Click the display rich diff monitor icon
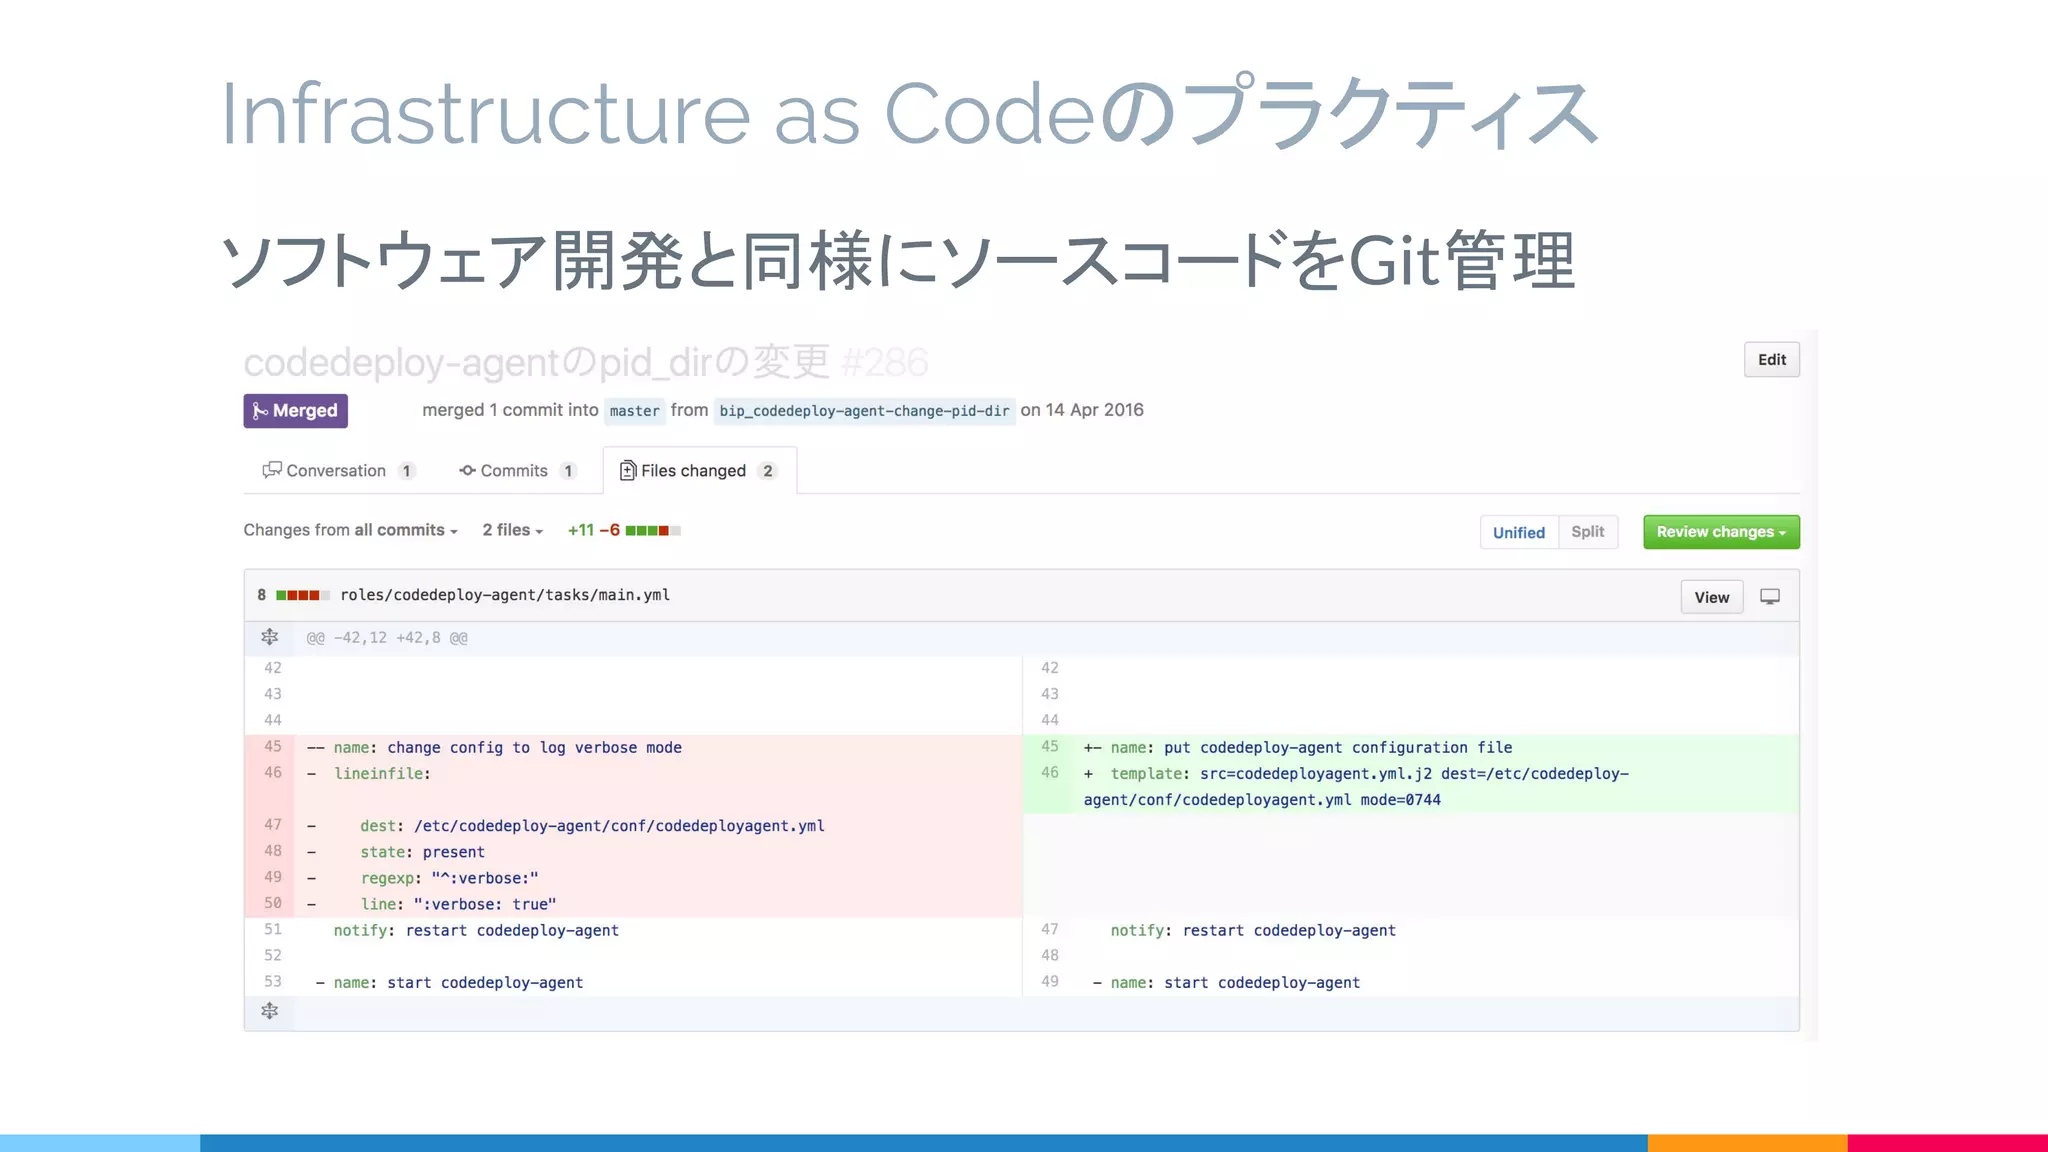Viewport: 2048px width, 1152px height. 1770,597
